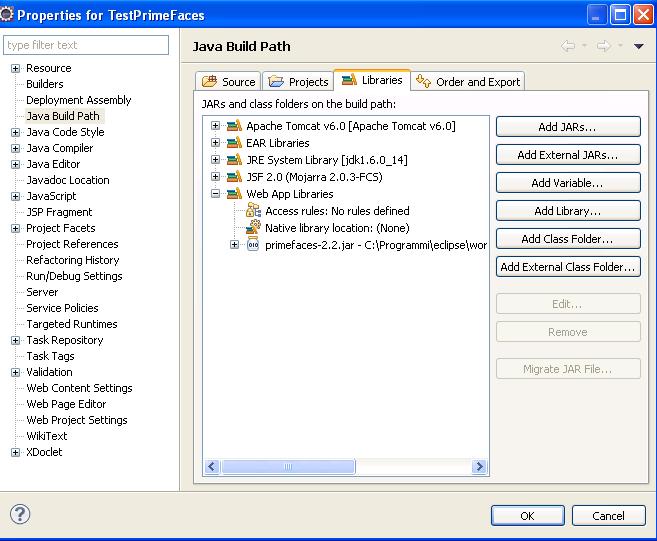Expand the Apache Tomcat v6.0 node
The height and width of the screenshot is (541, 657).
tap(215, 125)
